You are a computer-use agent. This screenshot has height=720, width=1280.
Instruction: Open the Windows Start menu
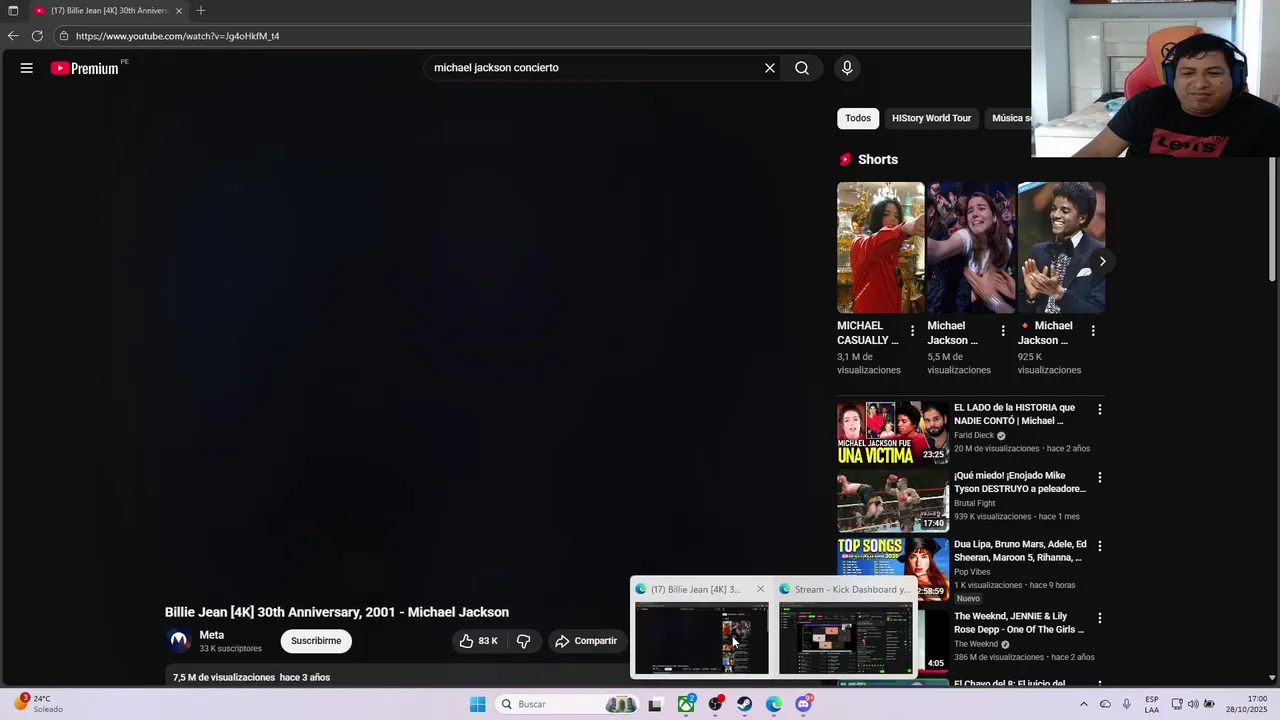[477, 704]
